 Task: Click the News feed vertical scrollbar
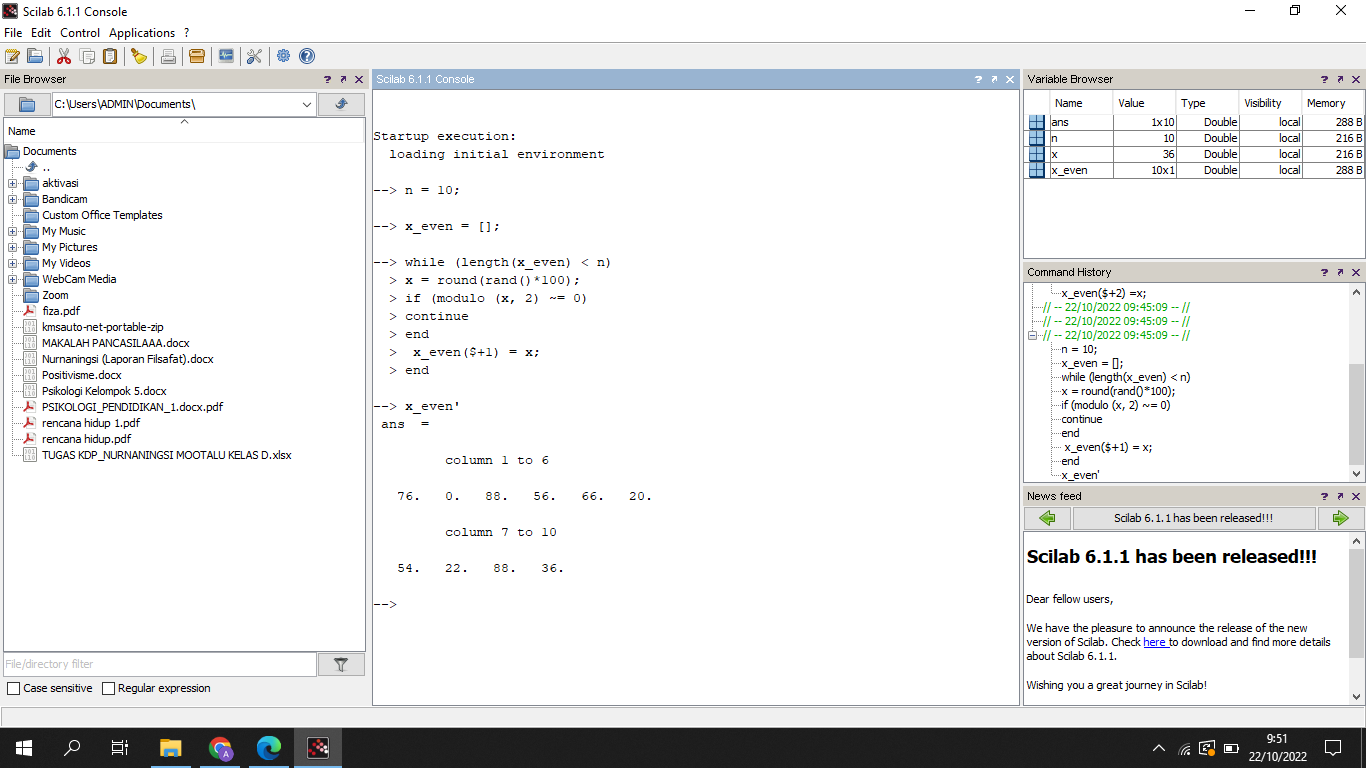1357,619
